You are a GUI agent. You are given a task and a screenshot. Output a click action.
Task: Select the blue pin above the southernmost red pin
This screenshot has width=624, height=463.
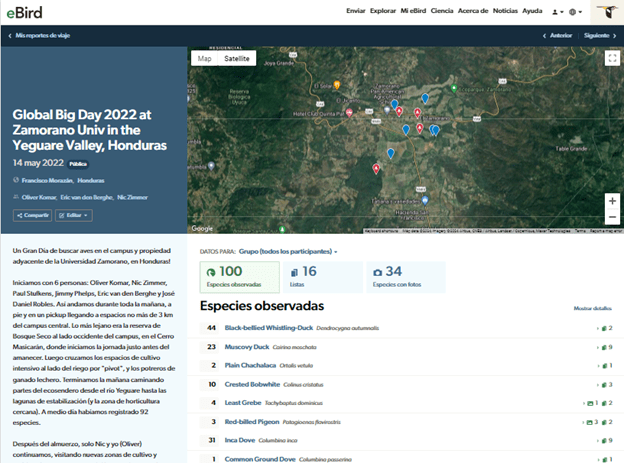pos(391,153)
